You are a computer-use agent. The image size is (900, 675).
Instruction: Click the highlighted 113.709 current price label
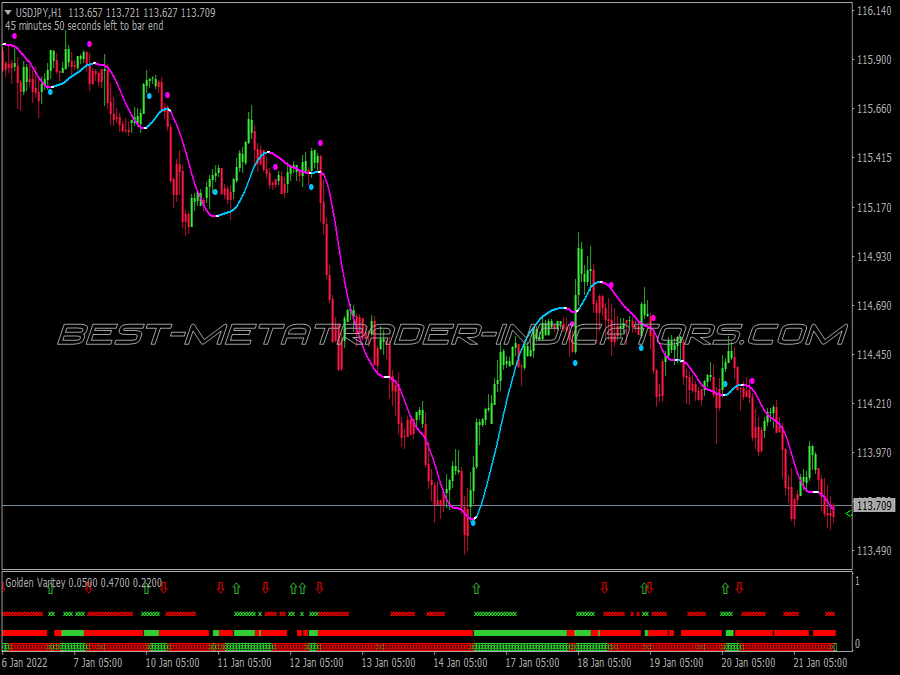pos(874,505)
